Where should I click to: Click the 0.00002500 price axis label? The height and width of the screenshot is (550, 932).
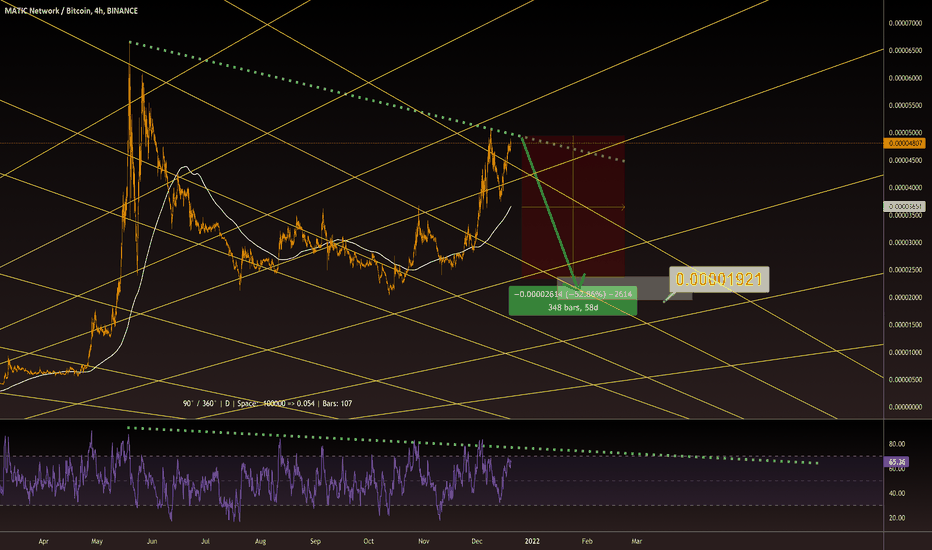point(905,270)
